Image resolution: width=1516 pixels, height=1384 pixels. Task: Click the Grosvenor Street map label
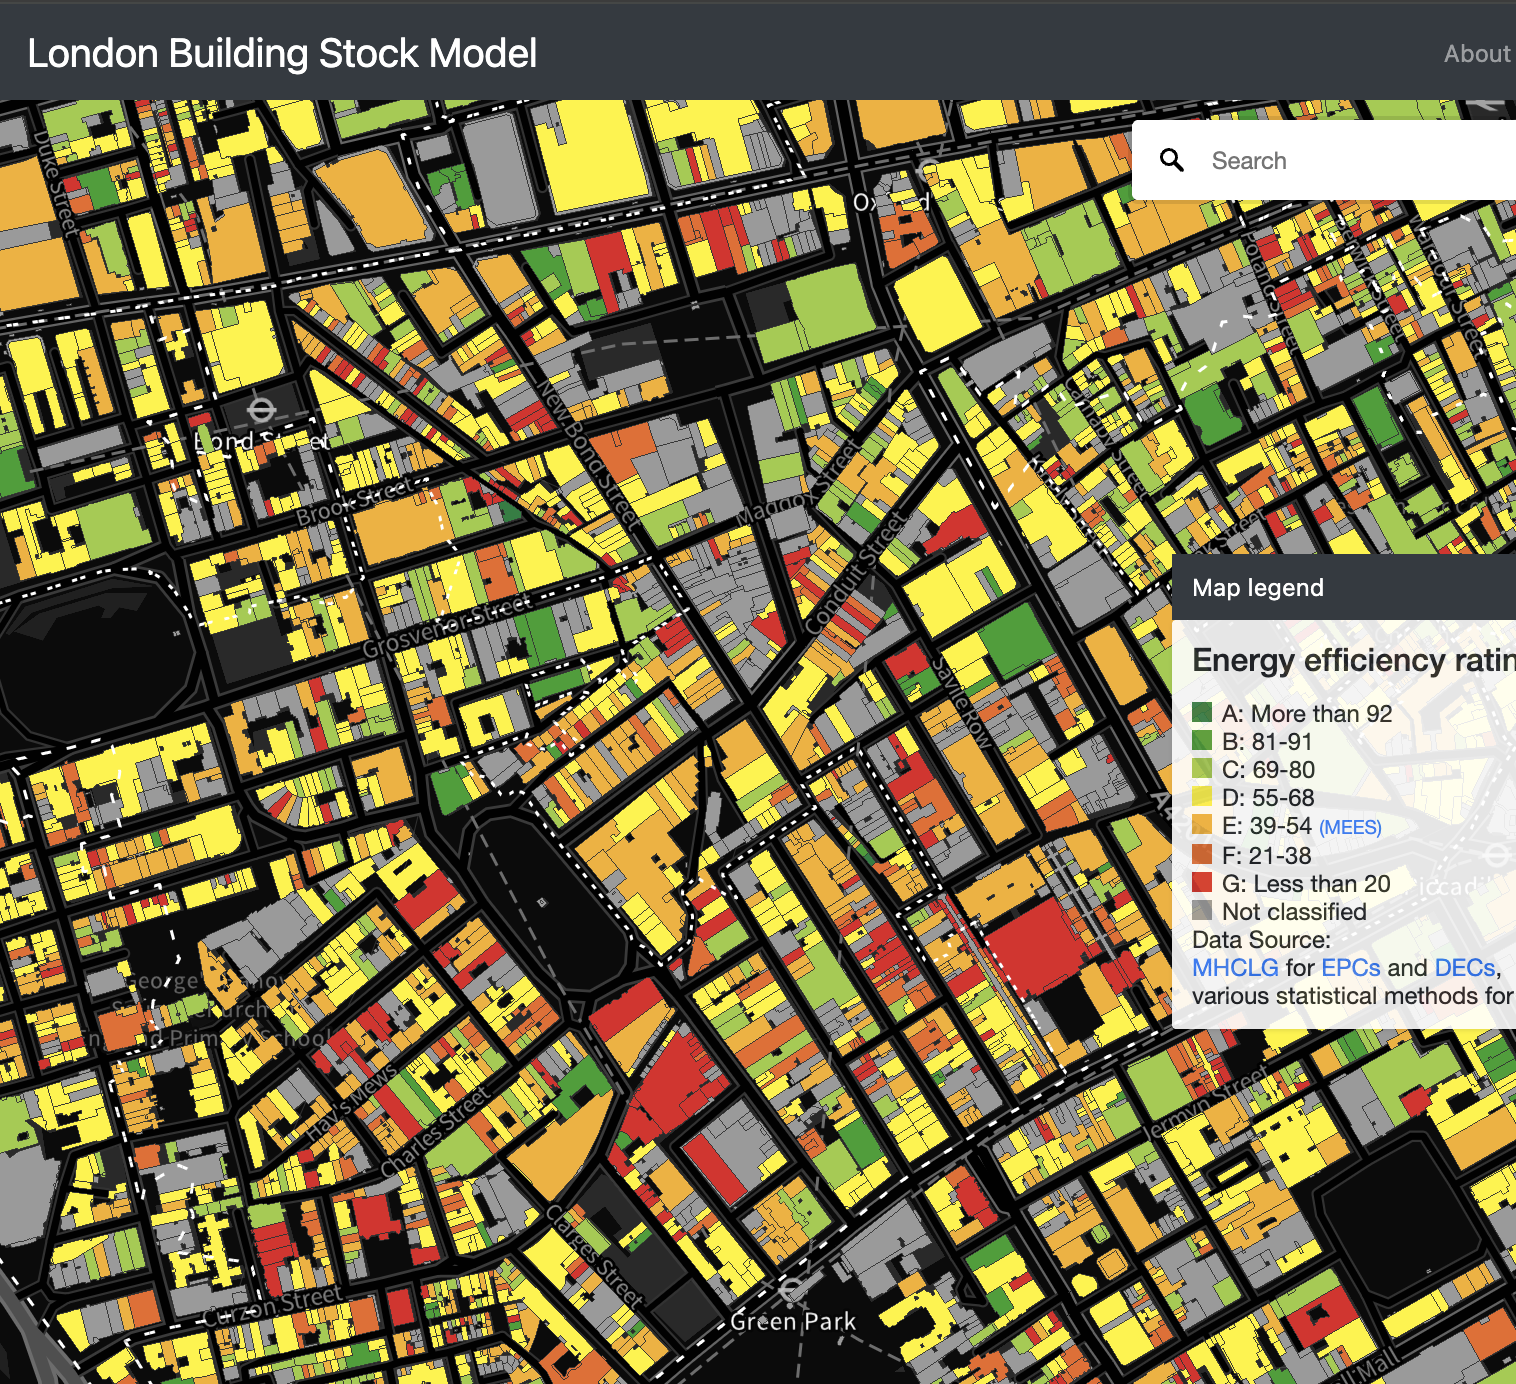pyautogui.click(x=447, y=627)
